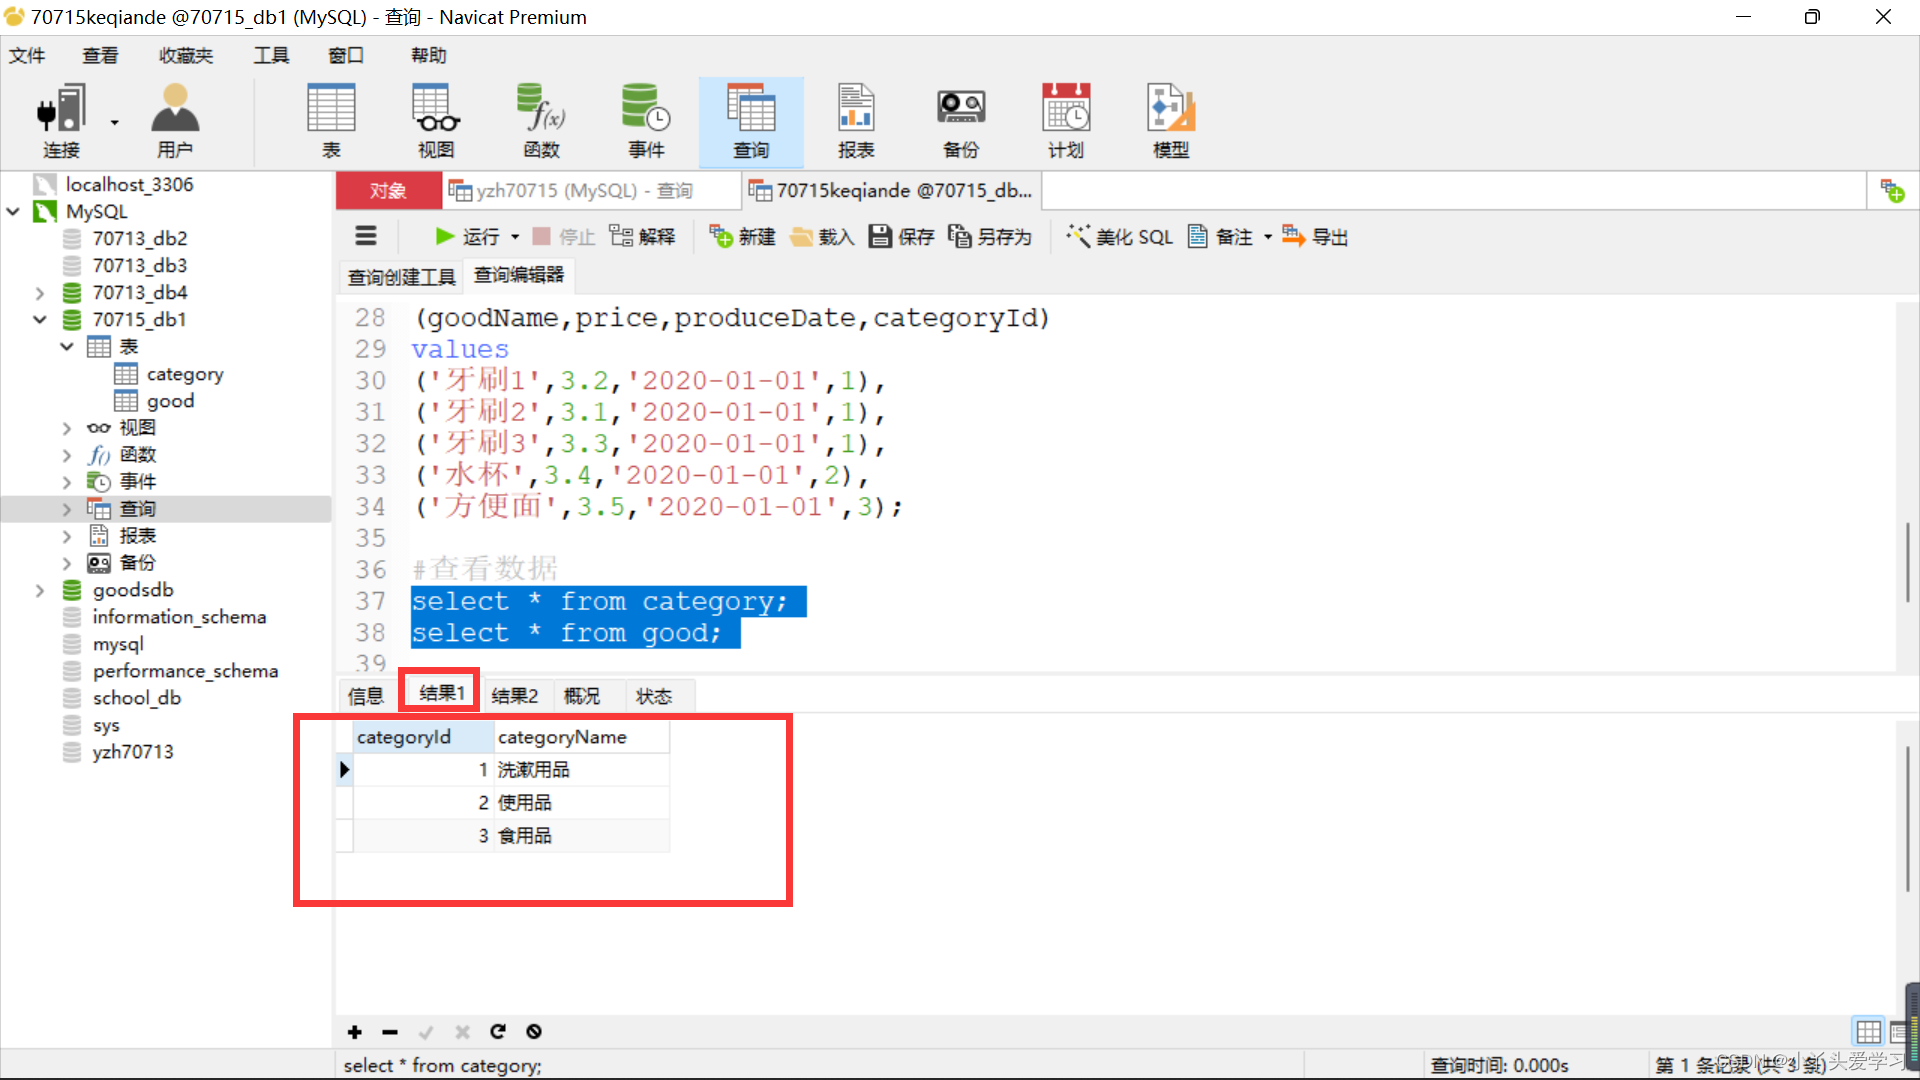Open the 报表 reports section
The width and height of the screenshot is (1920, 1080).
[x=856, y=121]
